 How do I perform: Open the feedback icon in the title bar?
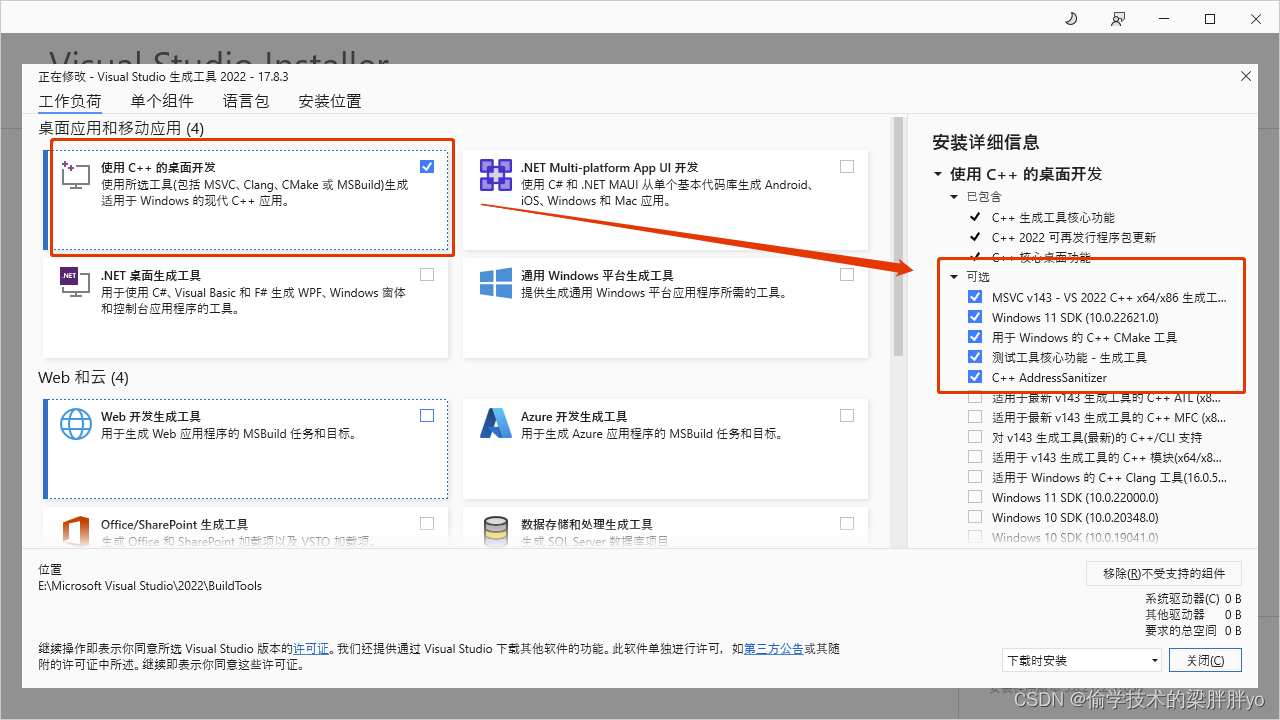(1117, 18)
